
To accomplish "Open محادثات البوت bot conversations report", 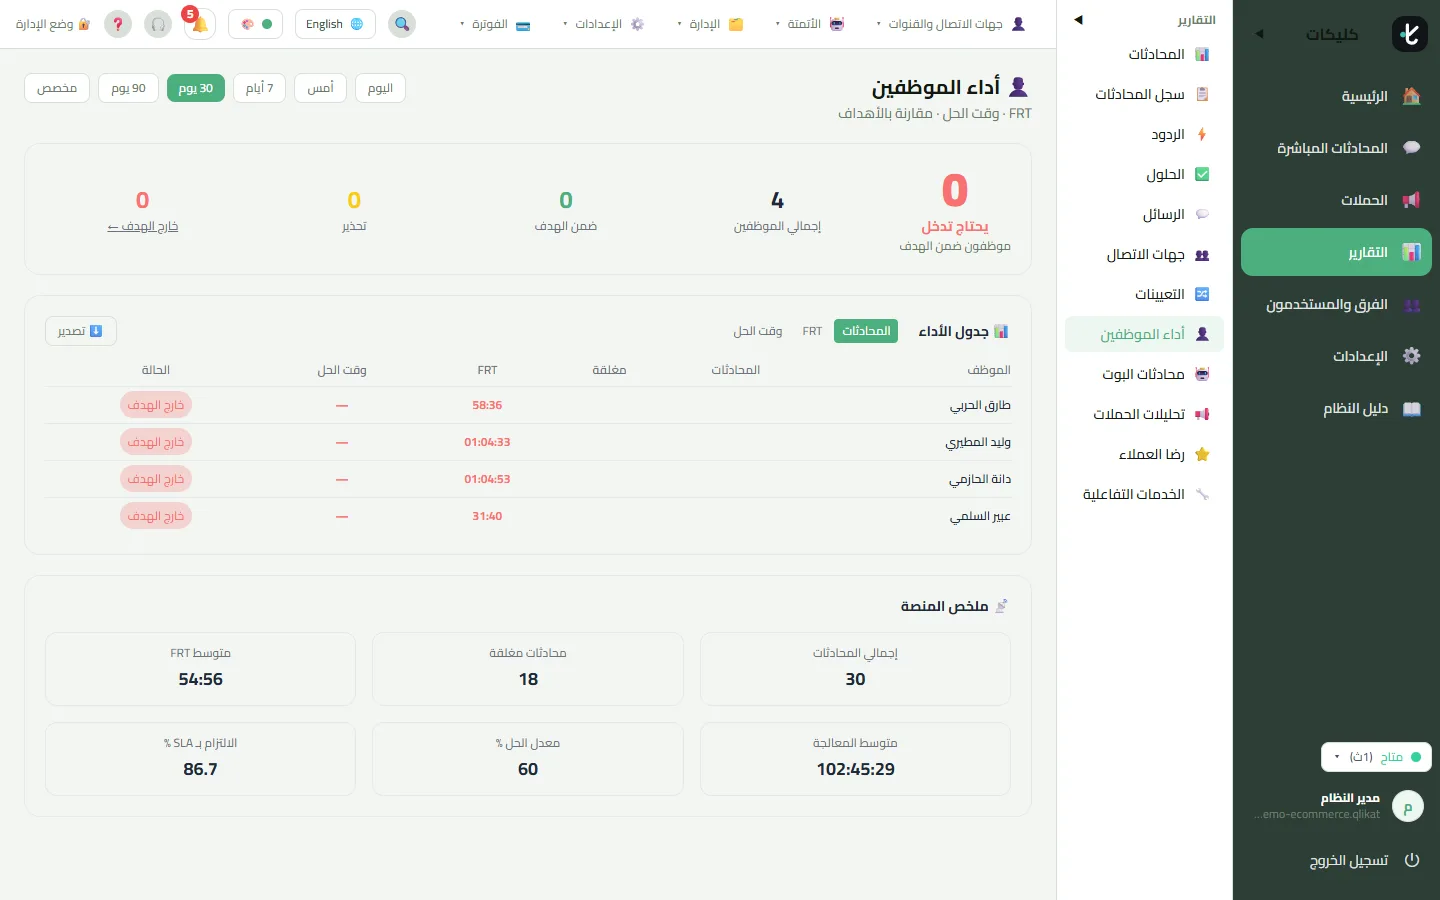I will tap(1144, 374).
